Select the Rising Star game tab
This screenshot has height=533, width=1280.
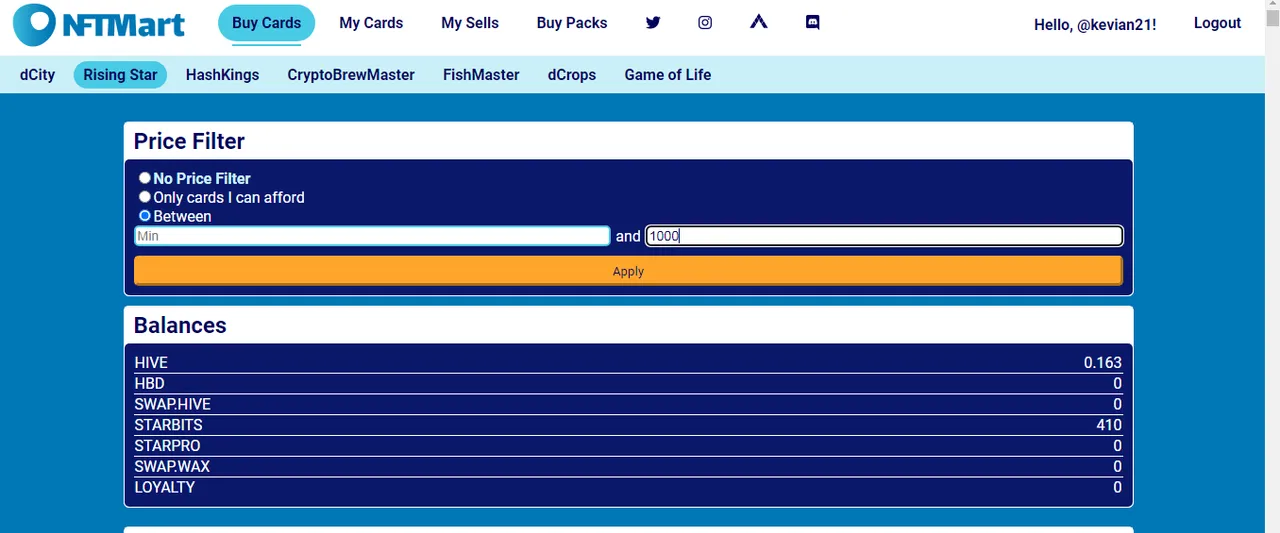point(120,75)
